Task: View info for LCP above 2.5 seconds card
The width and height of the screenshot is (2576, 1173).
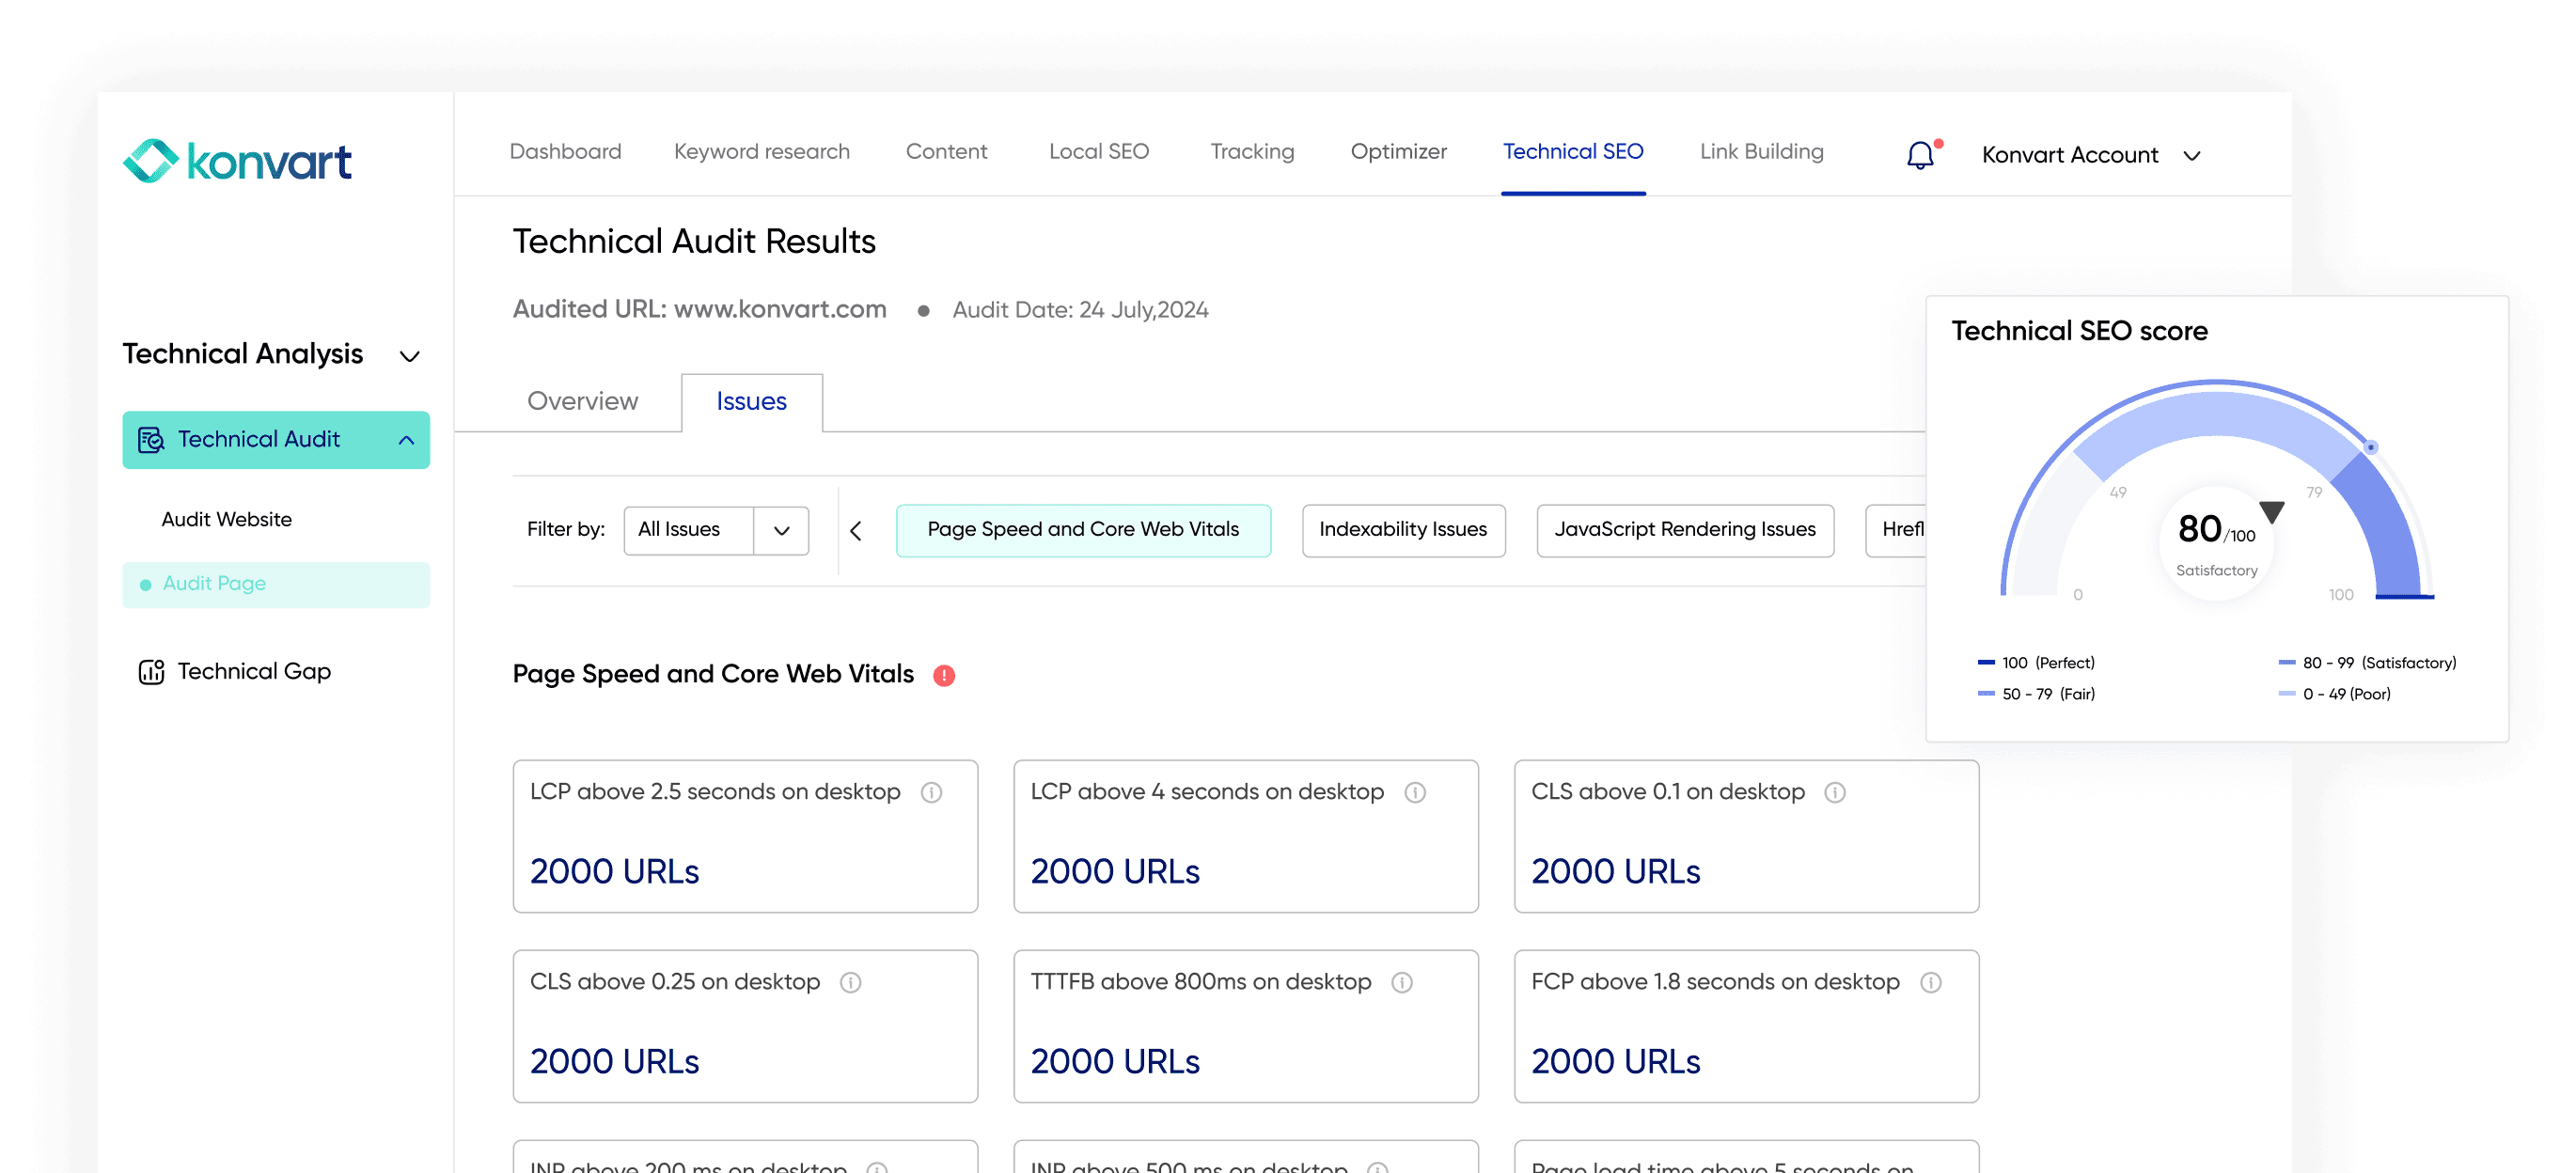Action: [932, 792]
